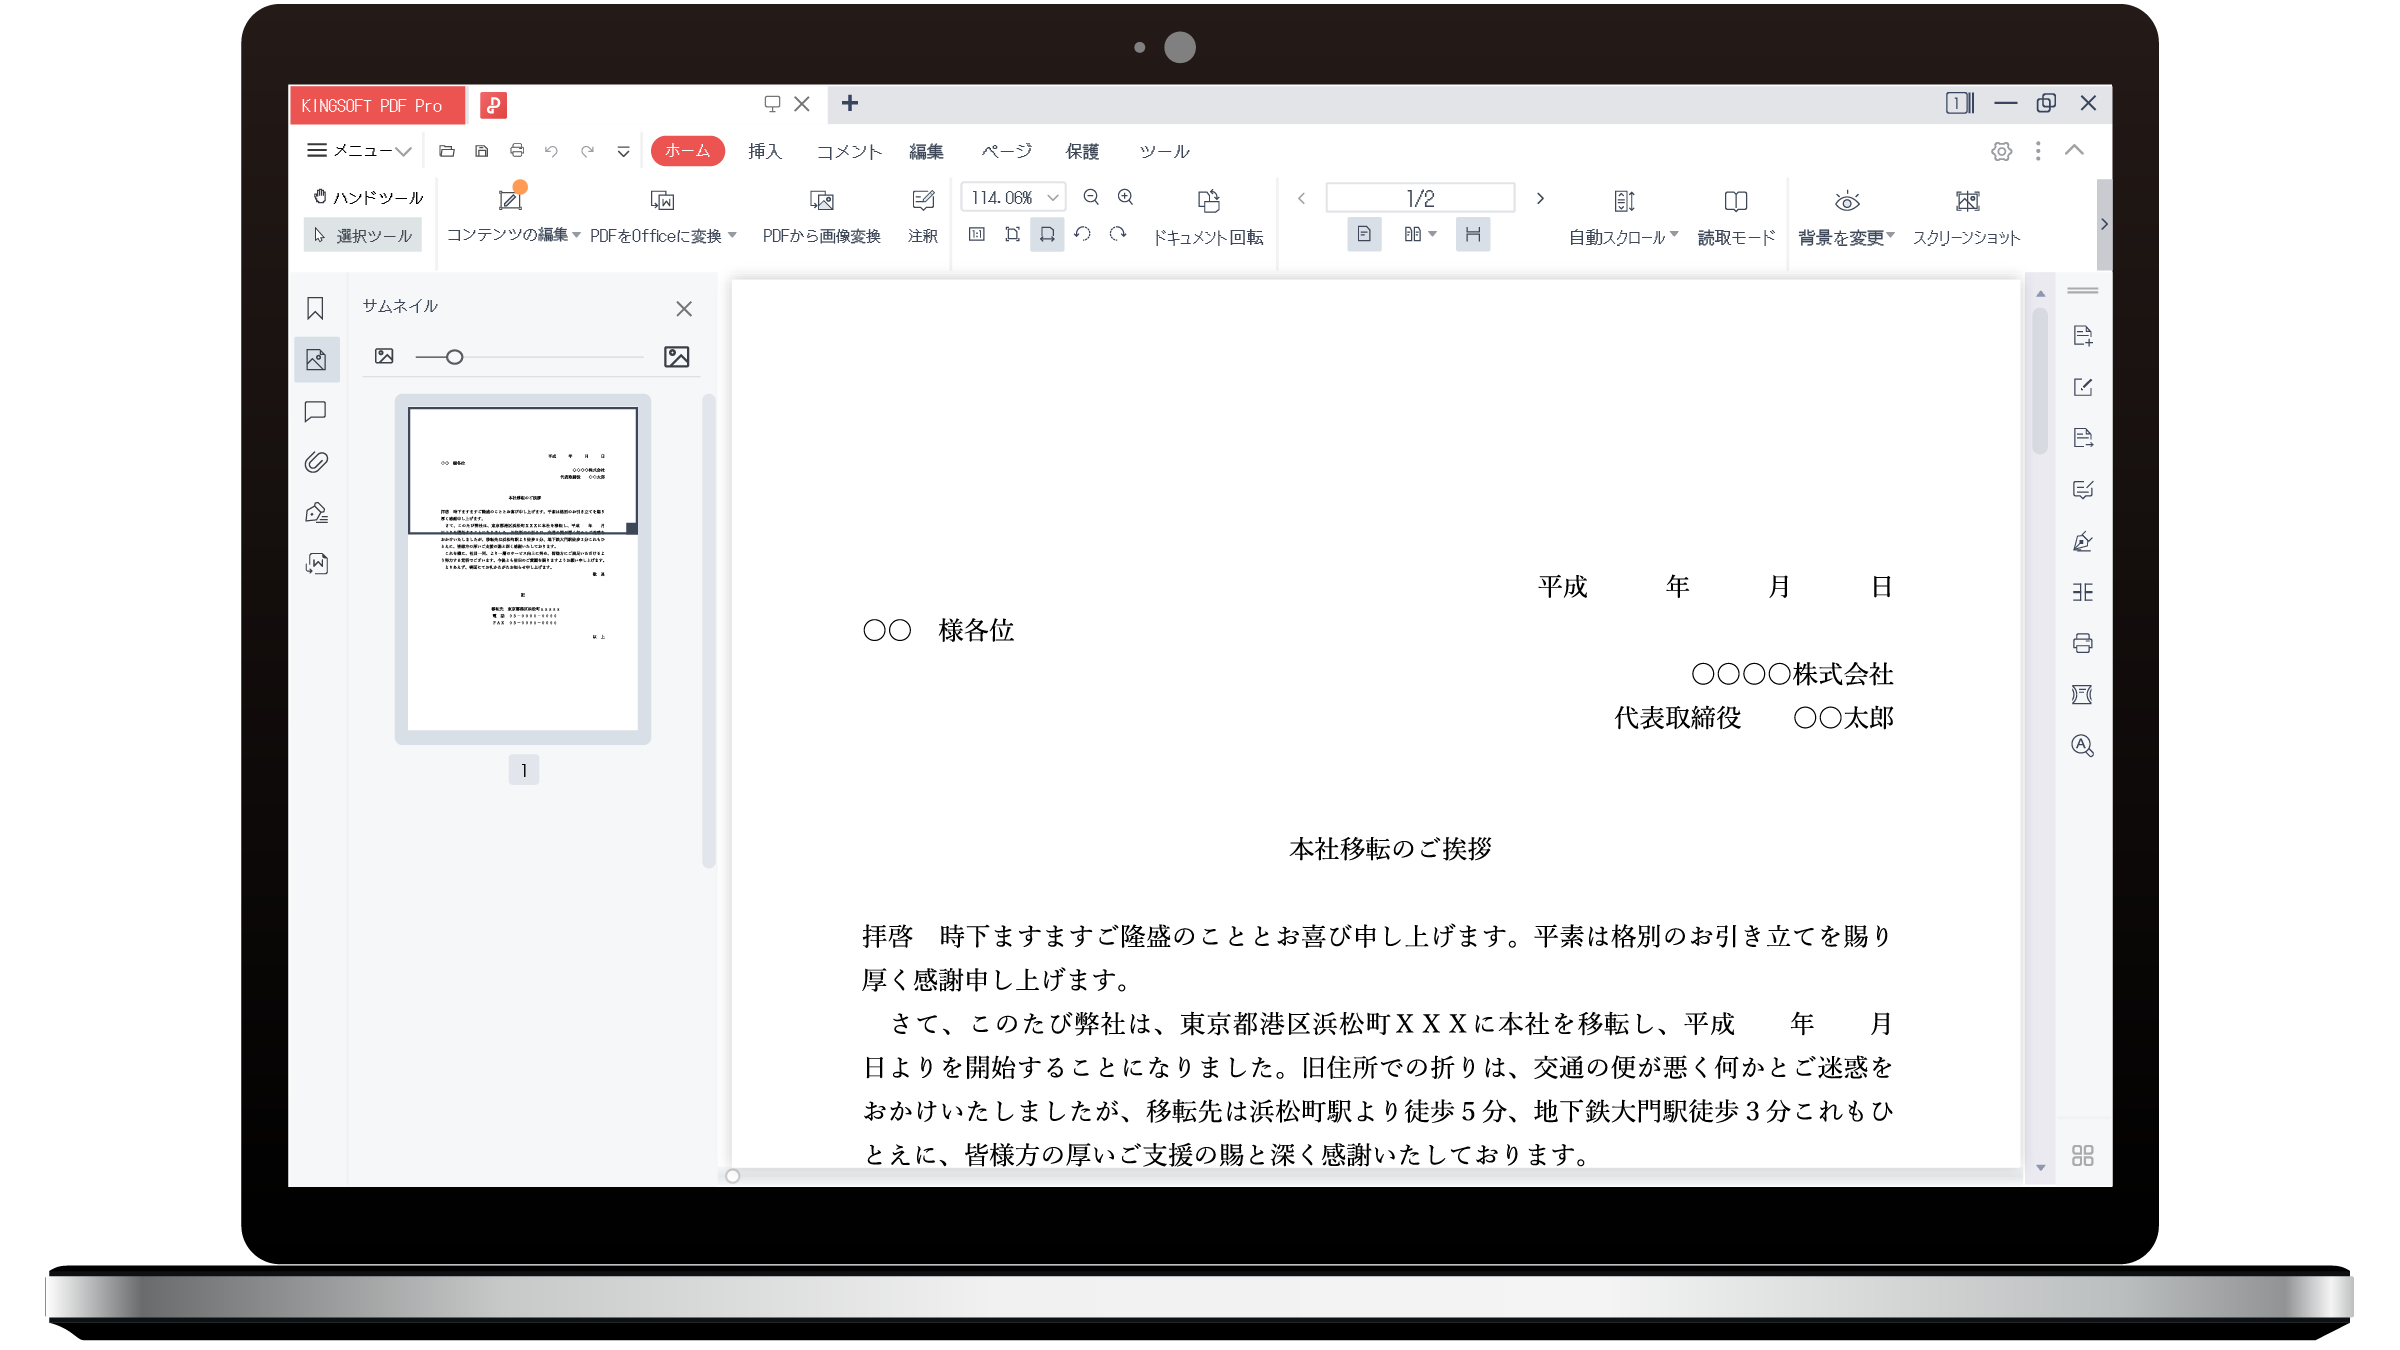Switch to the 保護 tab
The height and width of the screenshot is (1350, 2400).
coord(1082,151)
